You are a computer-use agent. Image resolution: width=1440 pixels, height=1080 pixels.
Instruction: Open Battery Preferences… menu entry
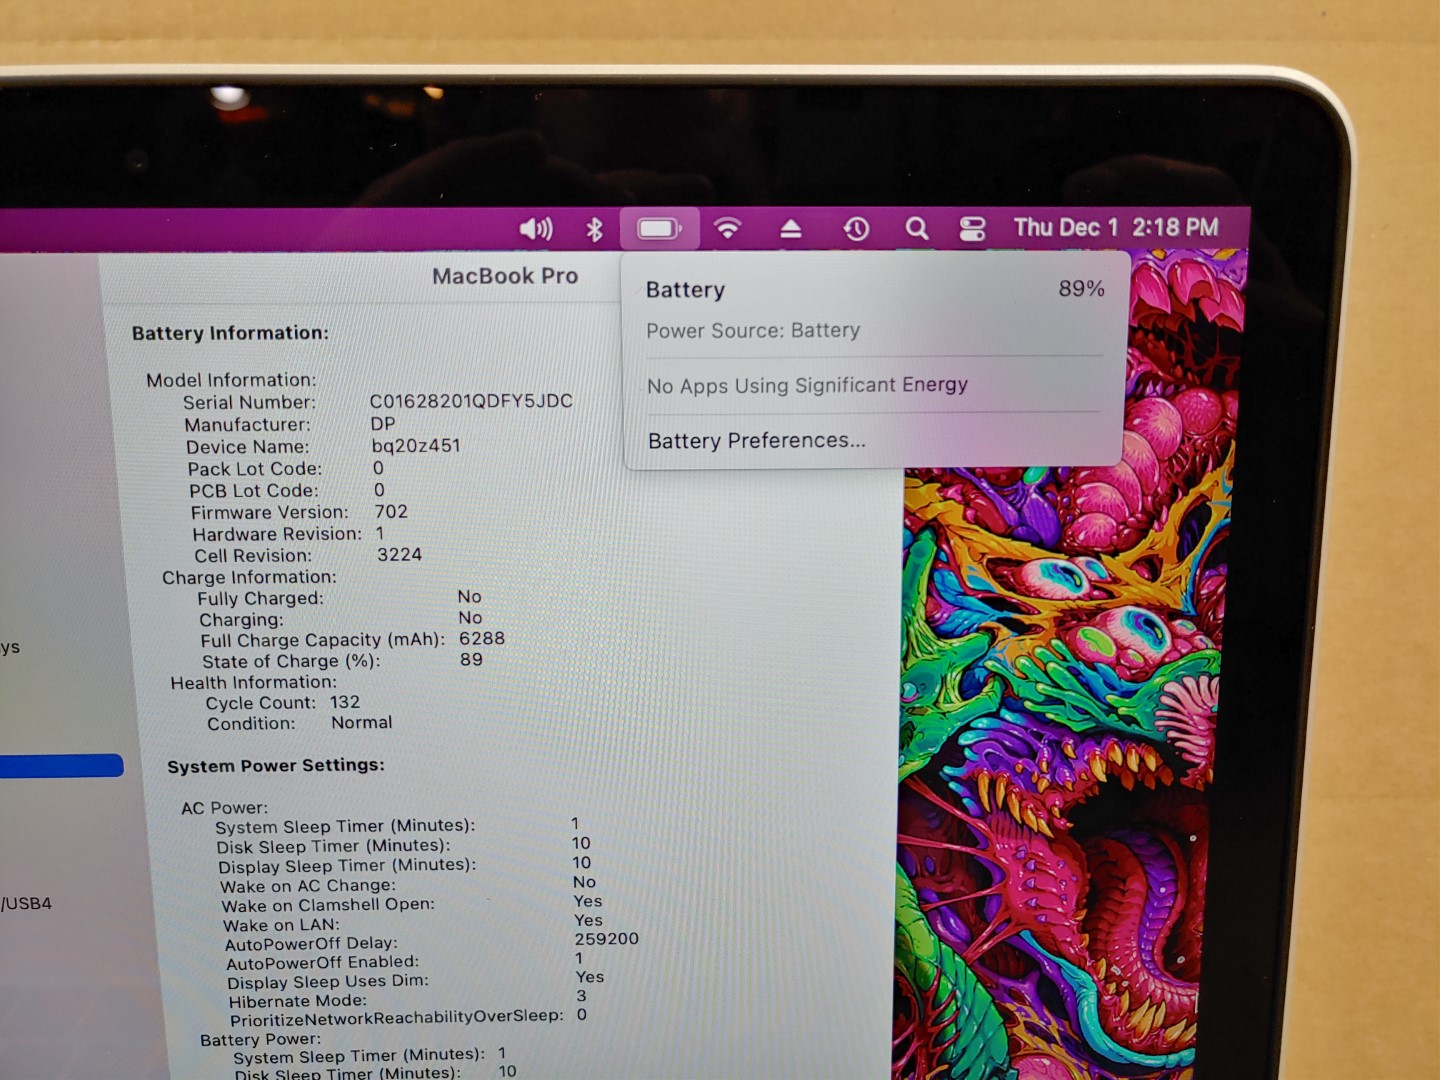pos(757,441)
